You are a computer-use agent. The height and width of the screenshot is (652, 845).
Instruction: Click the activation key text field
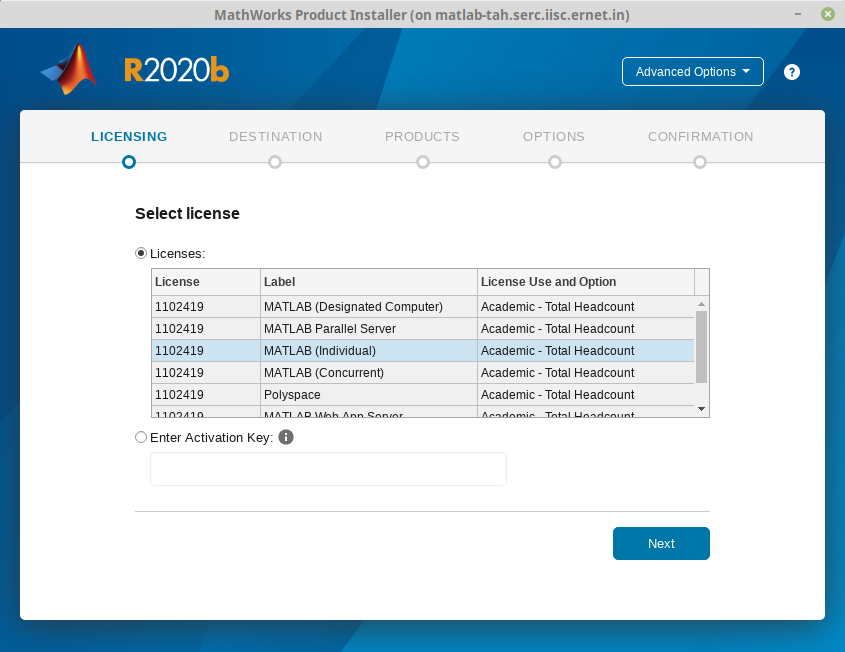coord(328,469)
